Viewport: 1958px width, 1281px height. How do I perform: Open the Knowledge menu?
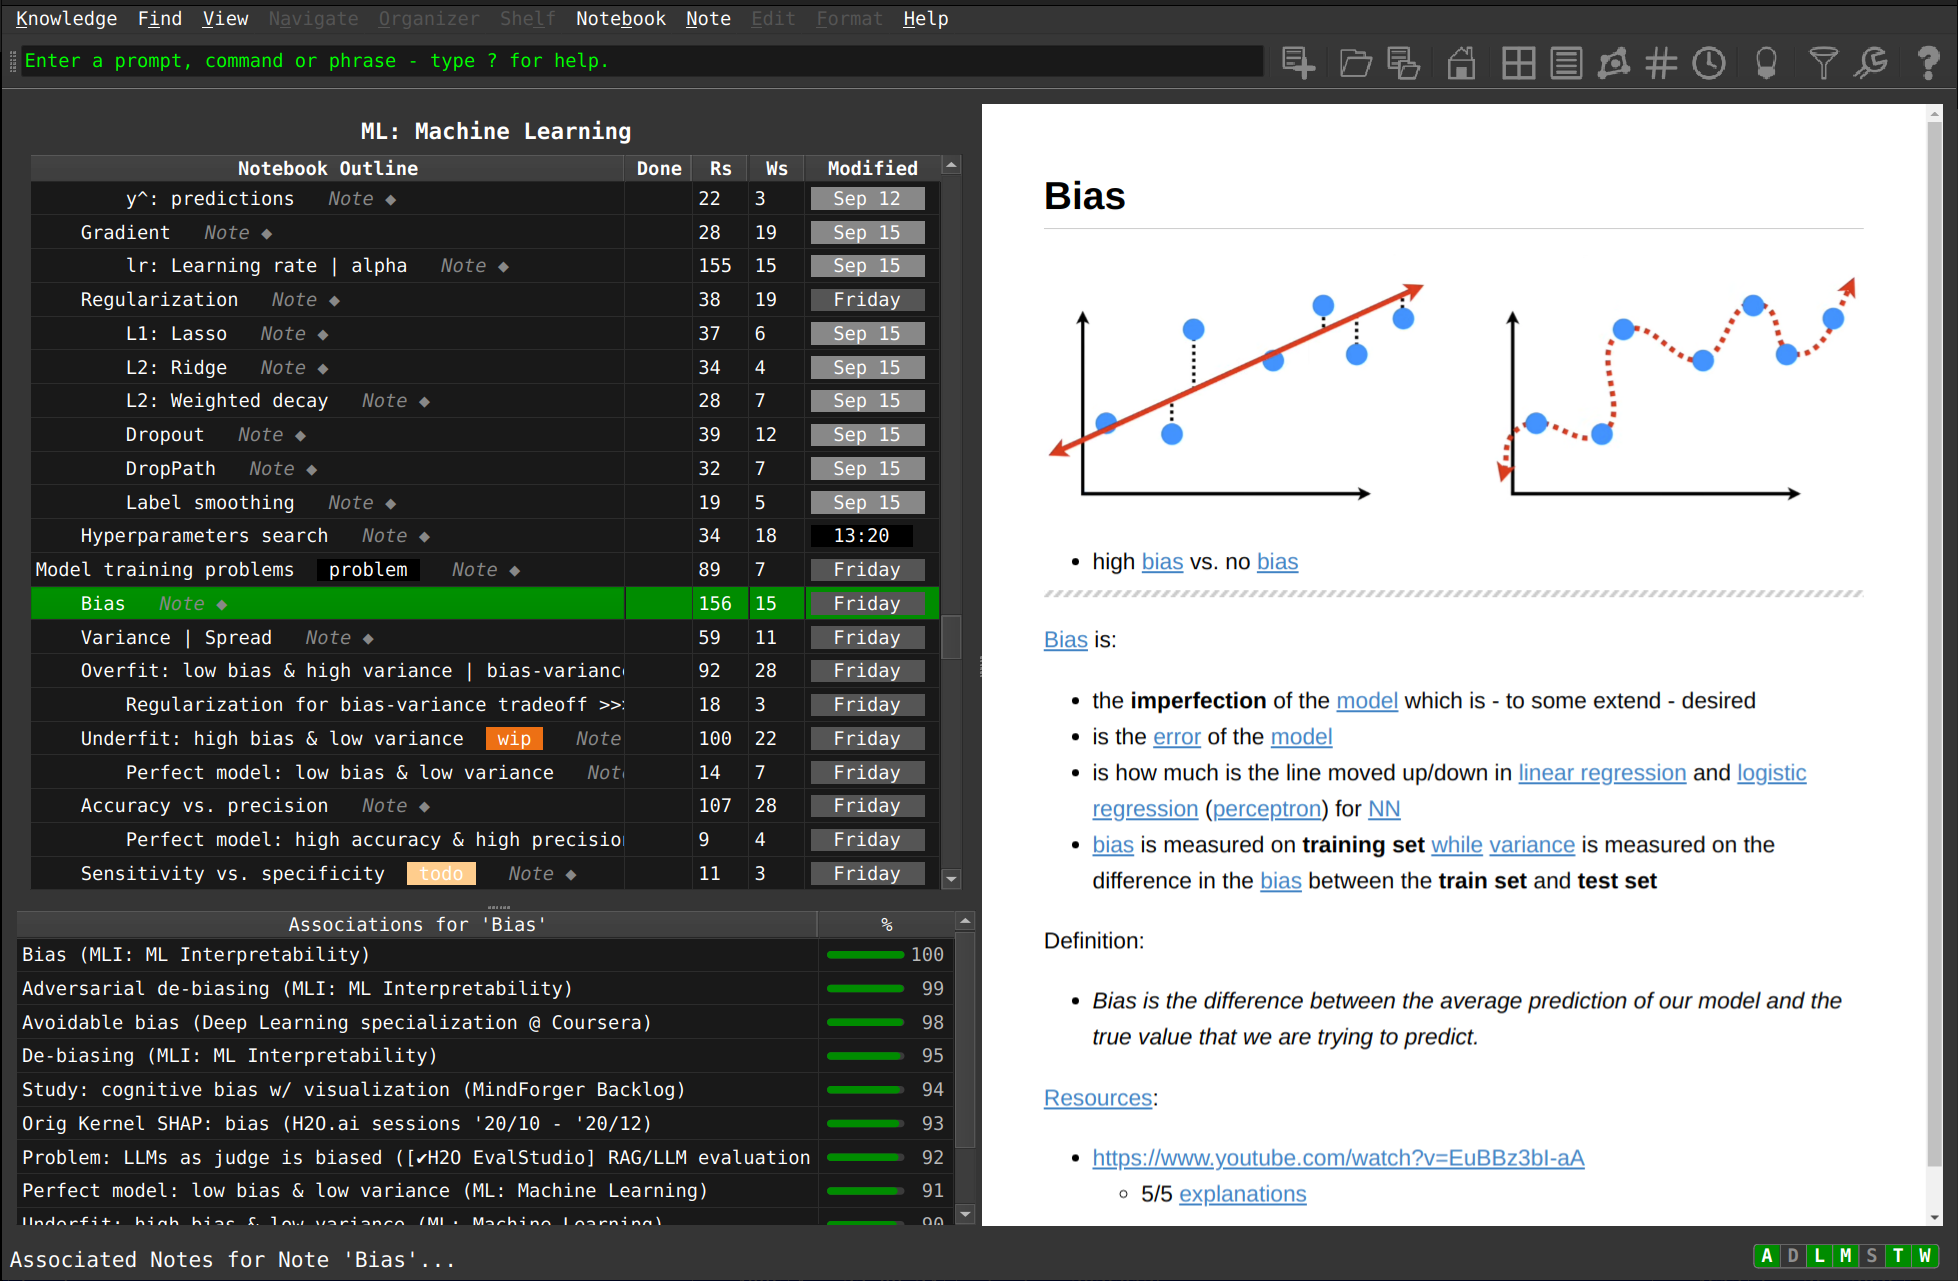pos(66,18)
